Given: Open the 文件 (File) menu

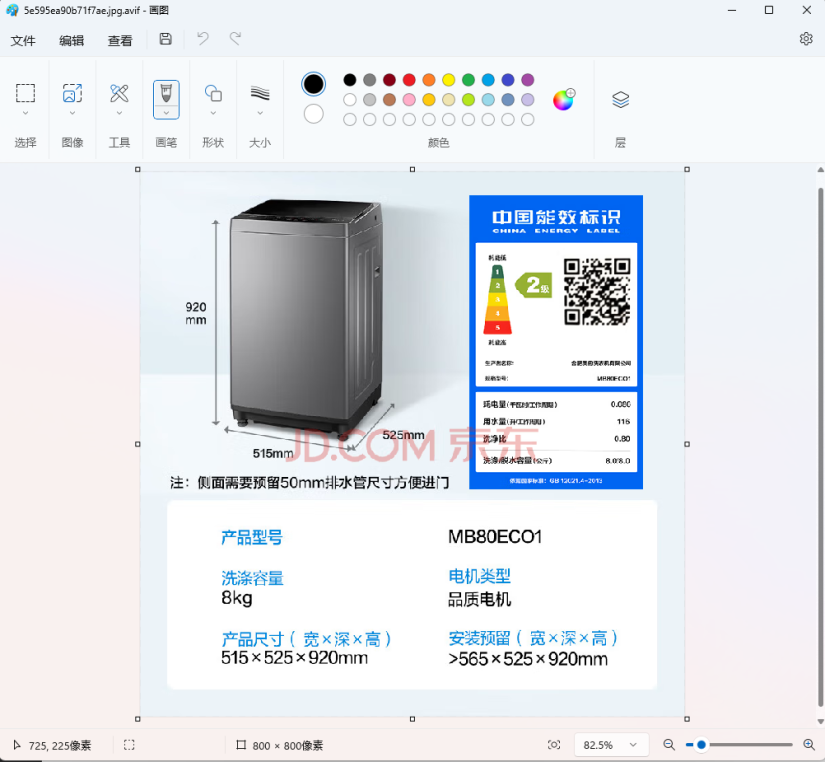Looking at the screenshot, I should point(23,41).
